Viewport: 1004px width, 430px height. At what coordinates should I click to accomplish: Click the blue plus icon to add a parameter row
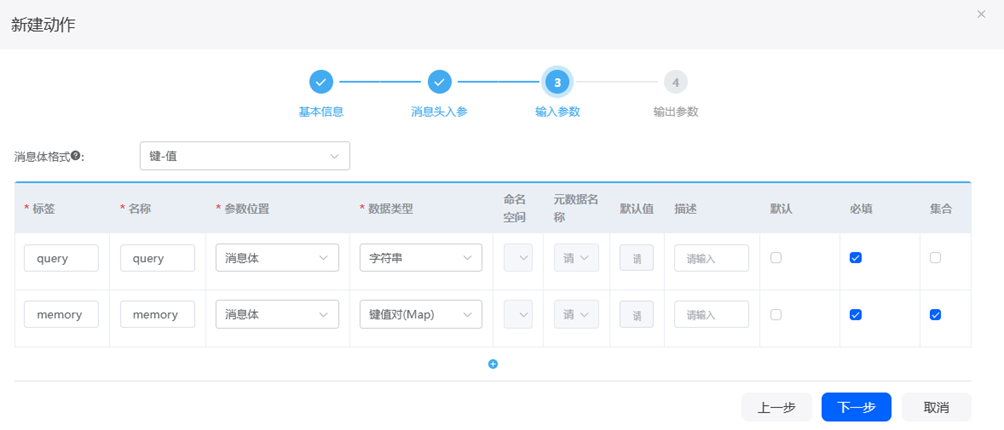point(493,364)
